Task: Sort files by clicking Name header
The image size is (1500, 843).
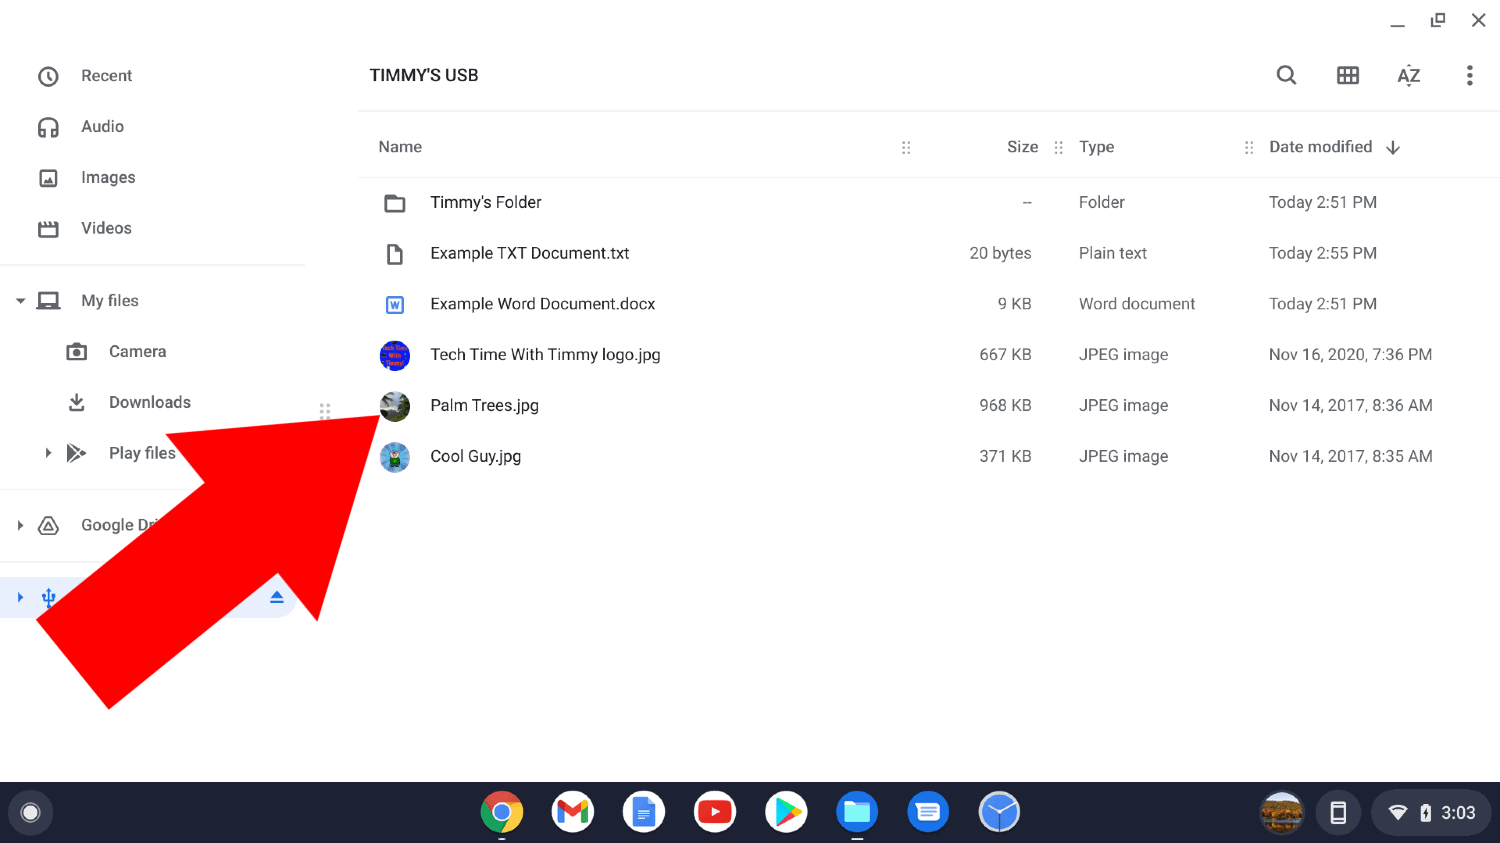Action: click(x=400, y=147)
